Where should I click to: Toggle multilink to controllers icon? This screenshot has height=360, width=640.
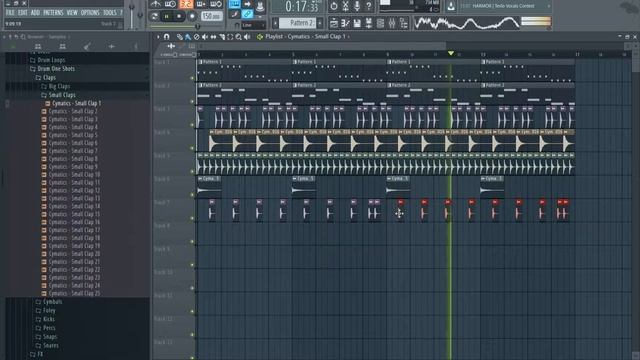(x=247, y=14)
